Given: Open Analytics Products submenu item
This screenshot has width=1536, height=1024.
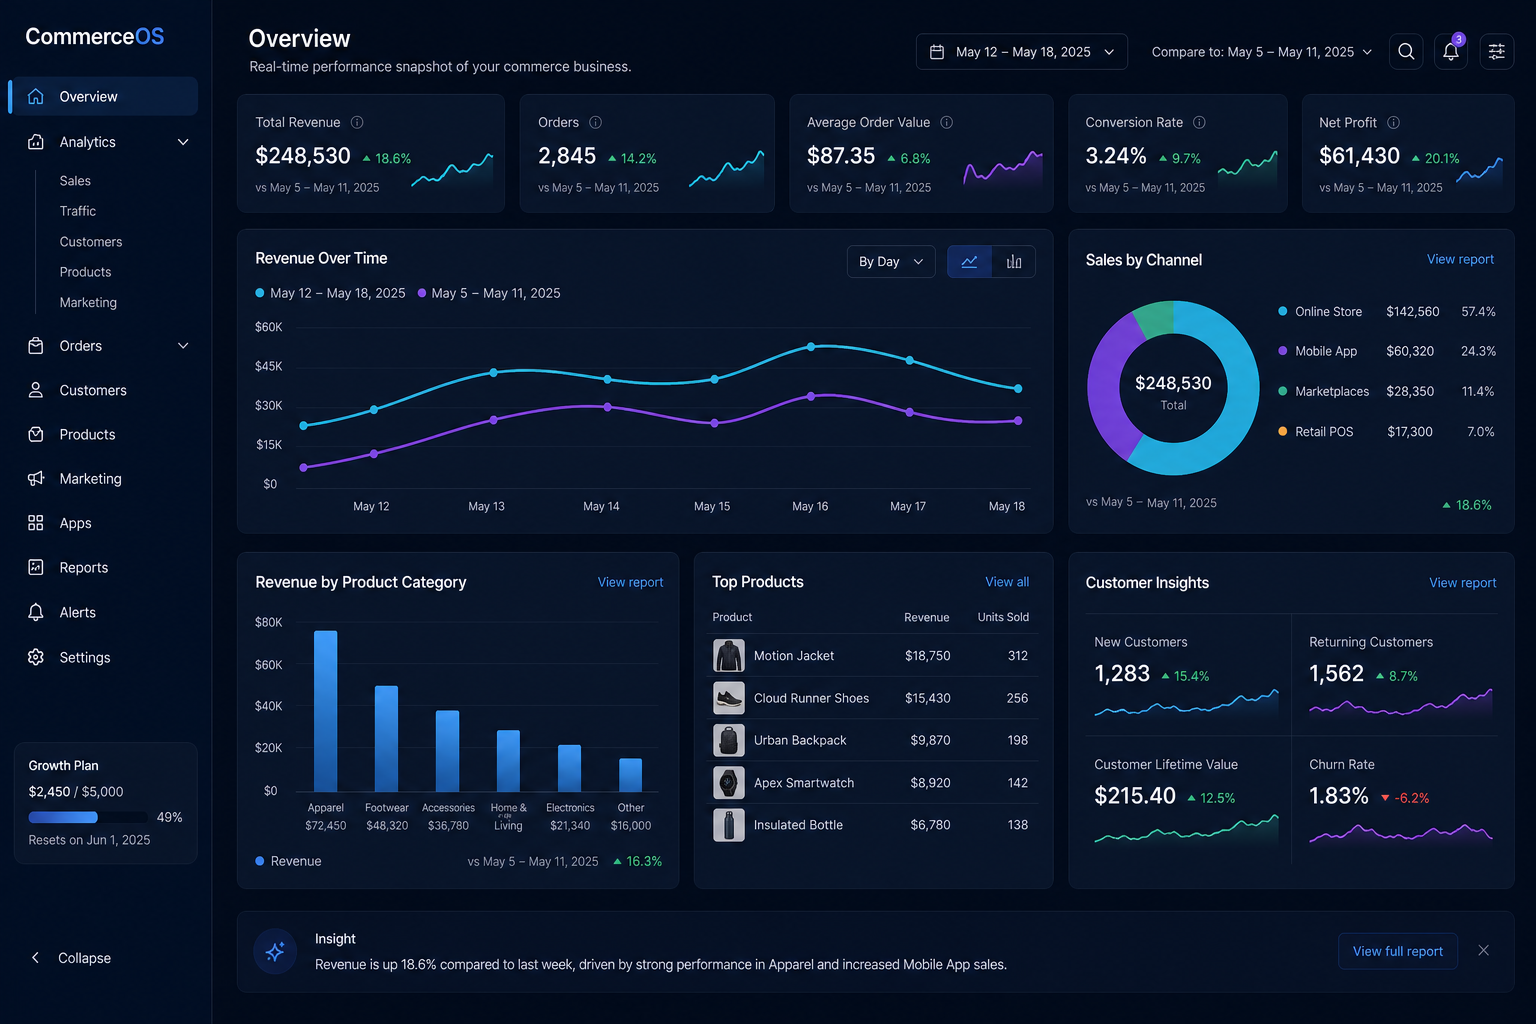Looking at the screenshot, I should 85,272.
